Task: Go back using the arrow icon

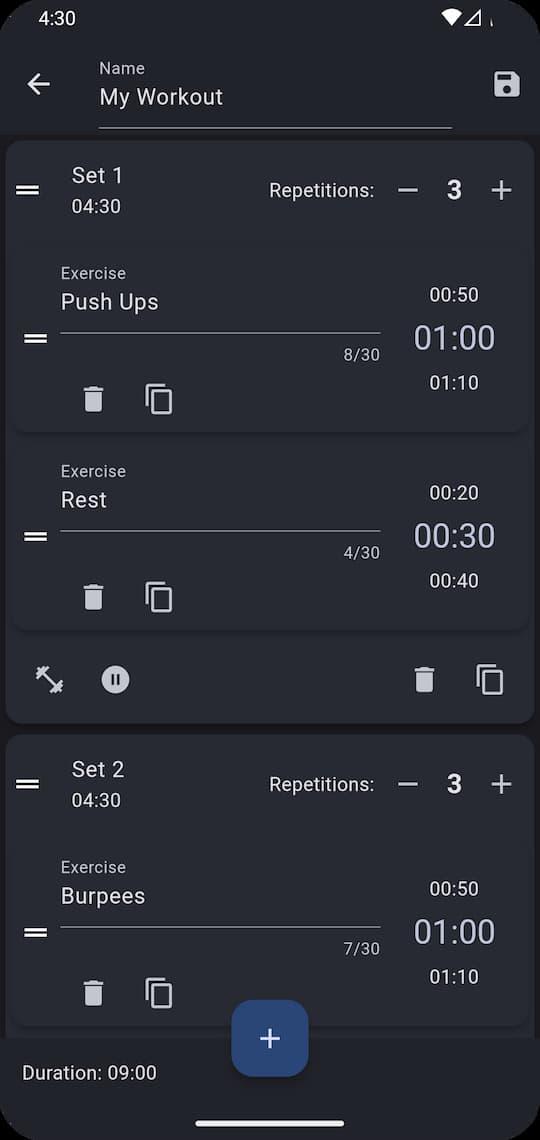Action: click(39, 84)
